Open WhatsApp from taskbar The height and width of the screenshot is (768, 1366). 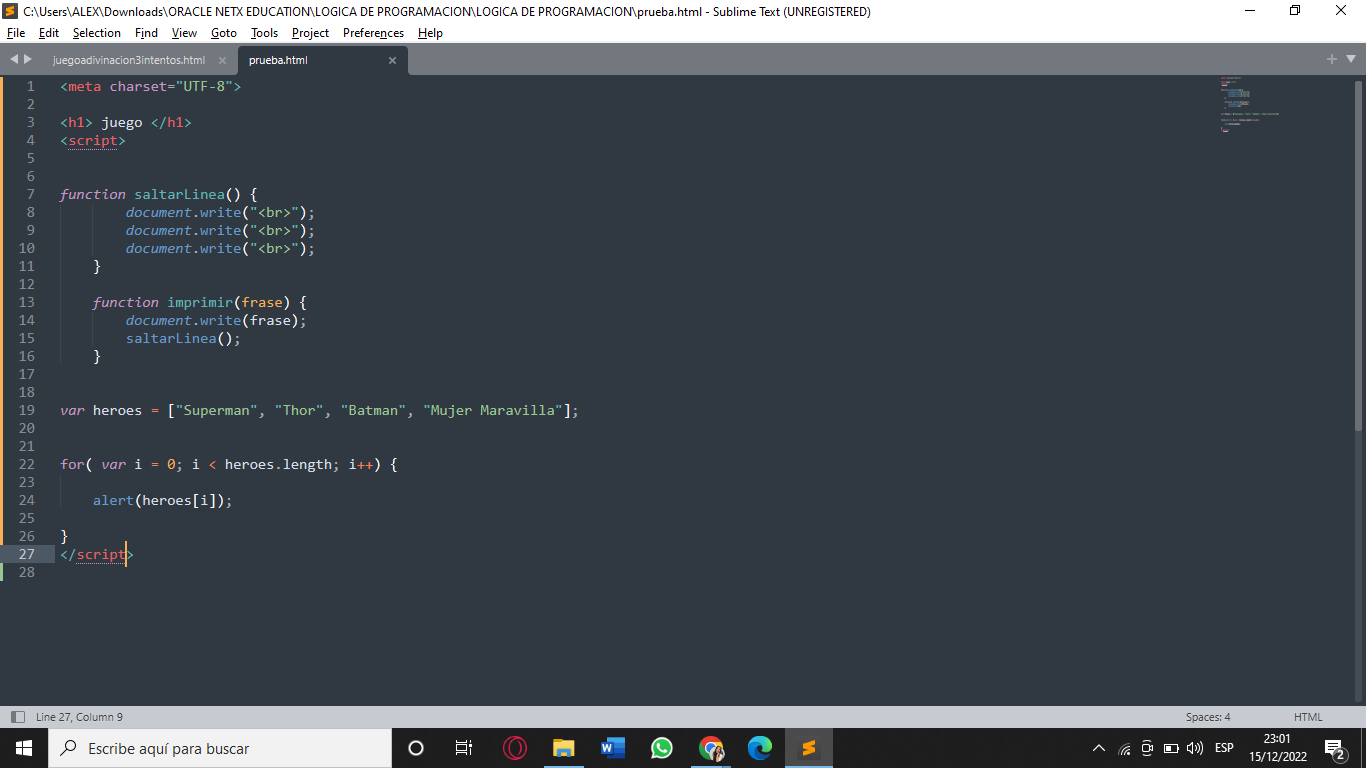coord(662,748)
